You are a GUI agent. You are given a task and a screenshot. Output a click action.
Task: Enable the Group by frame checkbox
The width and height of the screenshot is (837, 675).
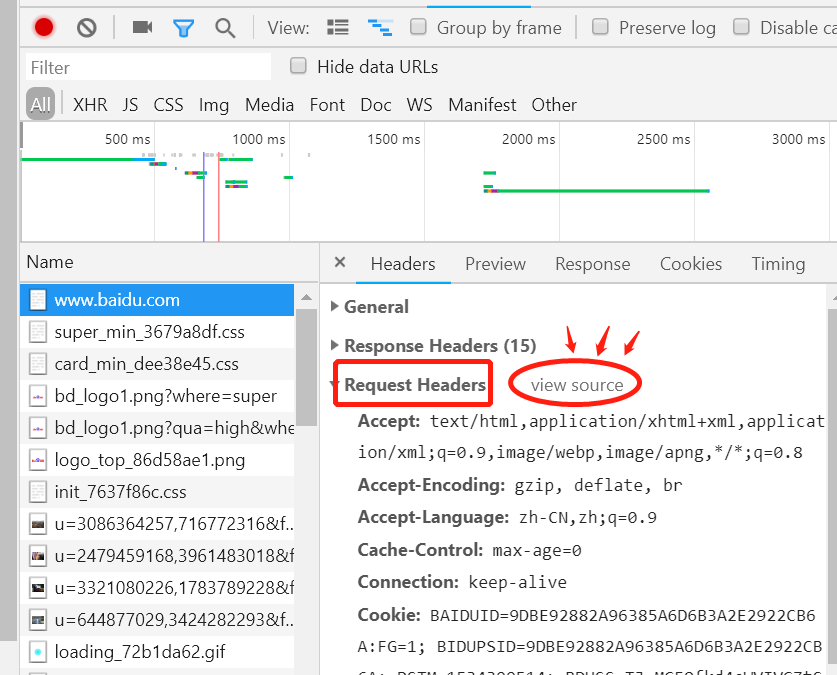(x=419, y=27)
